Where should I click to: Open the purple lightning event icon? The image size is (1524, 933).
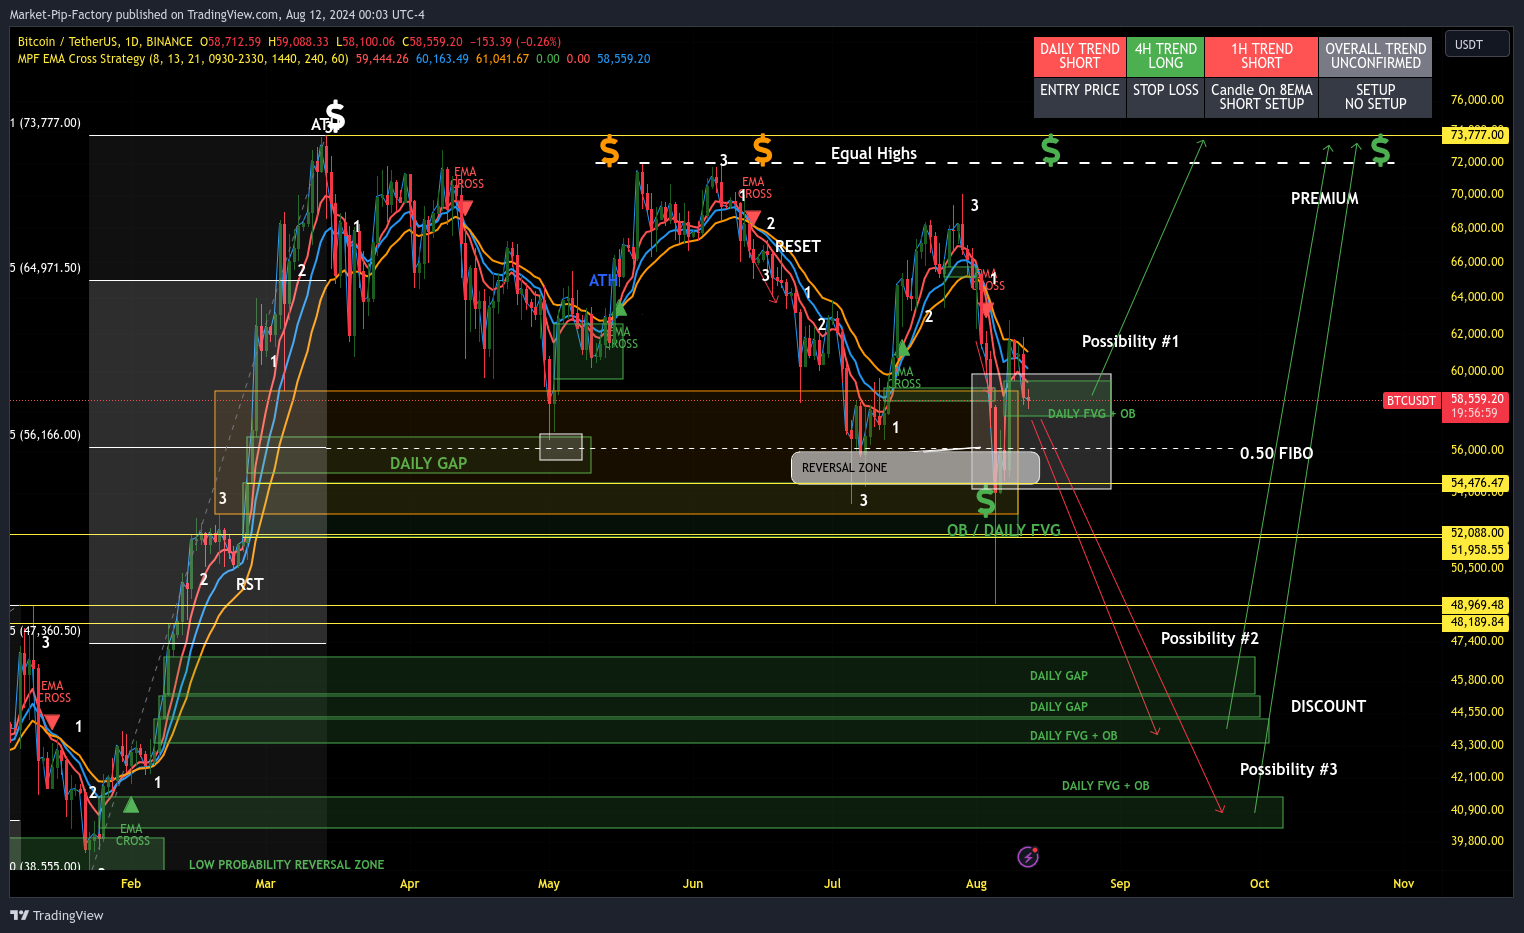1028,856
